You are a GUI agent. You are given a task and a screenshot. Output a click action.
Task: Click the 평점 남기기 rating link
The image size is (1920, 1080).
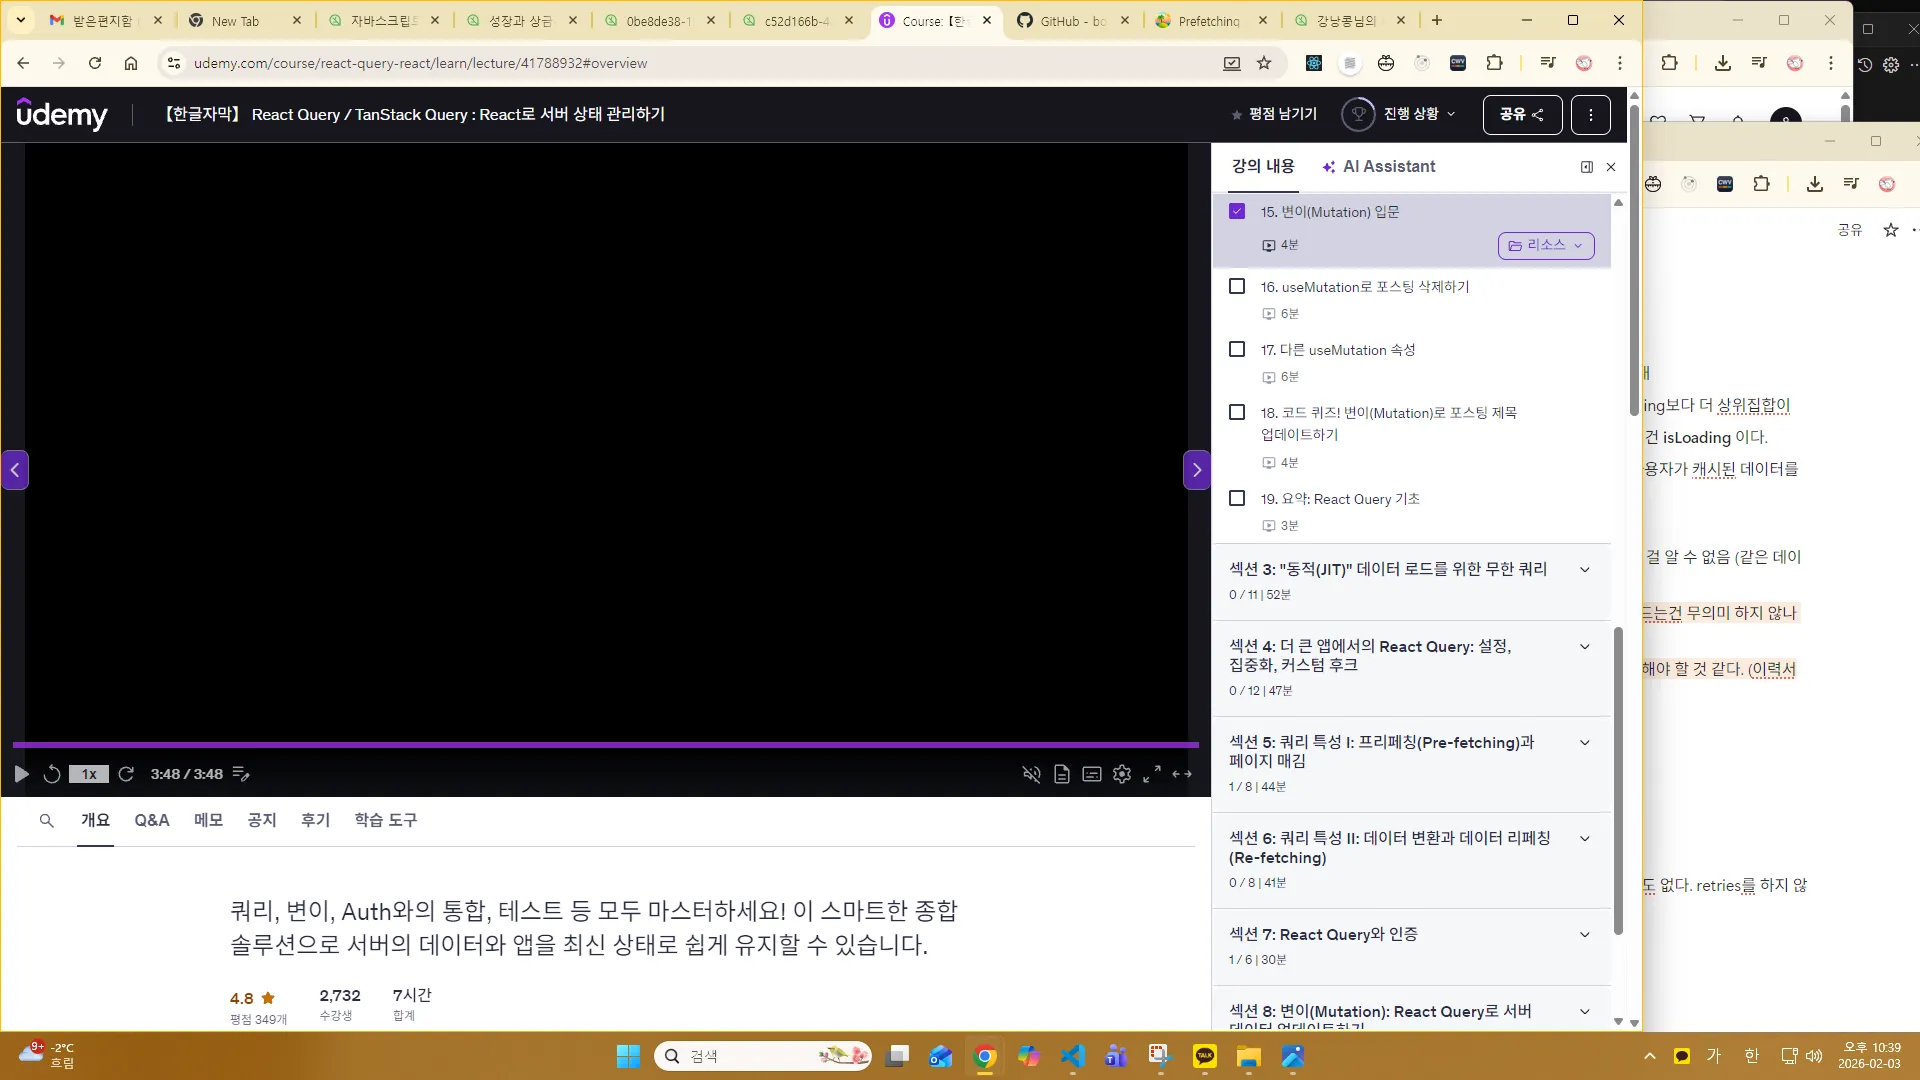1284,114
